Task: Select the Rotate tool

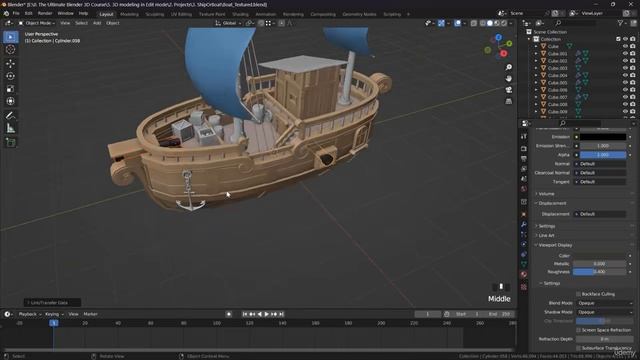Action: pos(11,76)
